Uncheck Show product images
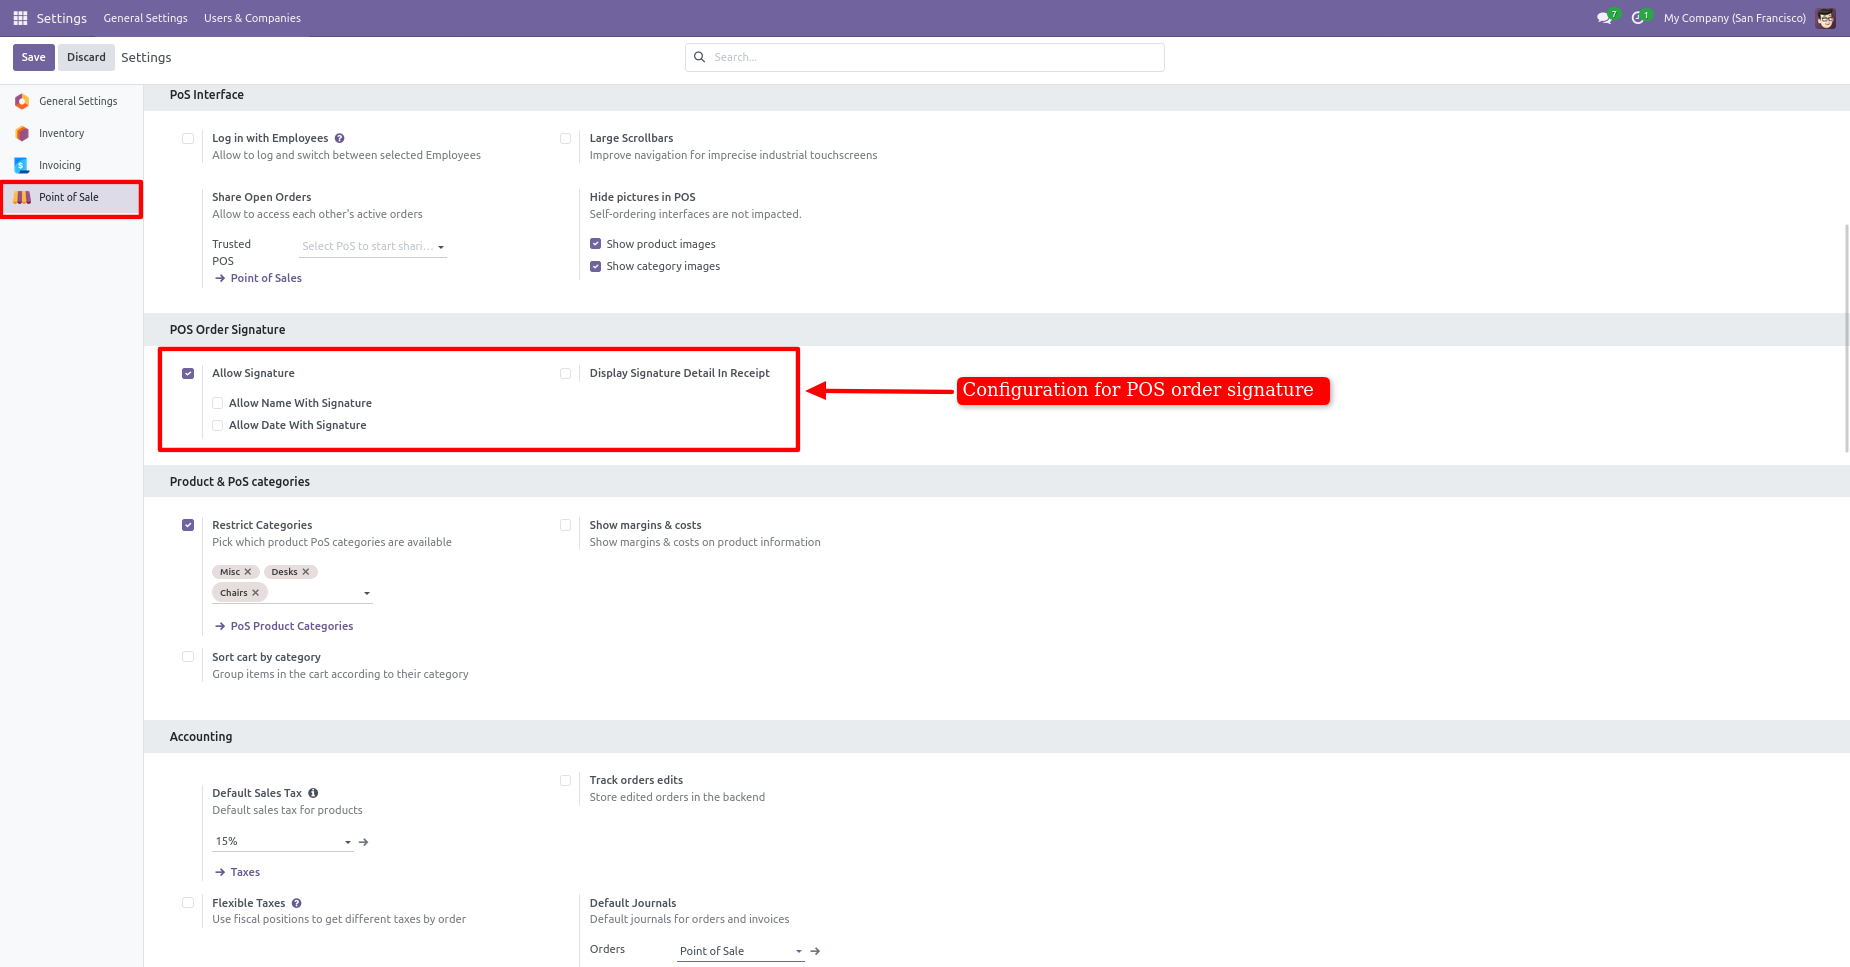The height and width of the screenshot is (967, 1850). click(596, 244)
